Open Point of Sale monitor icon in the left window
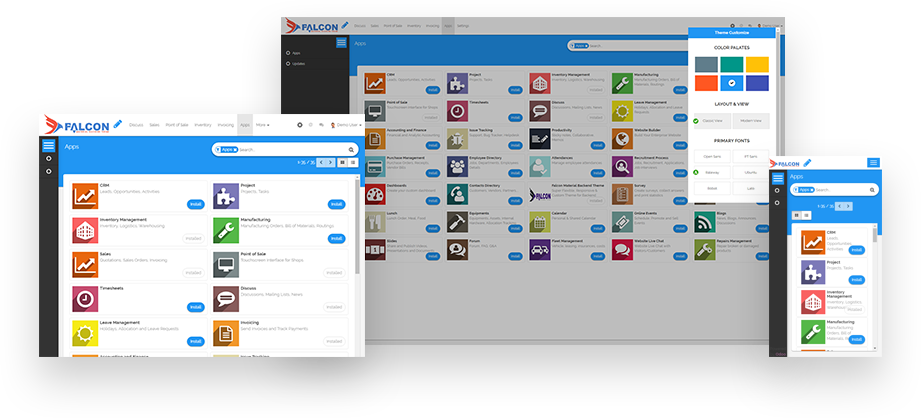Viewport: 921px width, 418px height. pyautogui.click(x=226, y=265)
